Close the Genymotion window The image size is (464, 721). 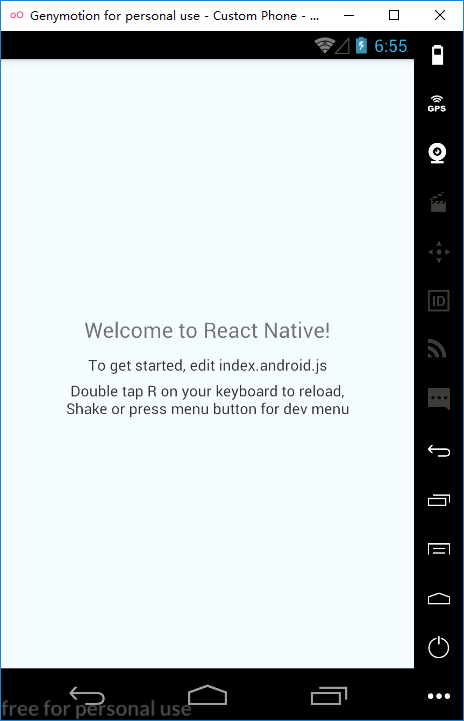[440, 15]
